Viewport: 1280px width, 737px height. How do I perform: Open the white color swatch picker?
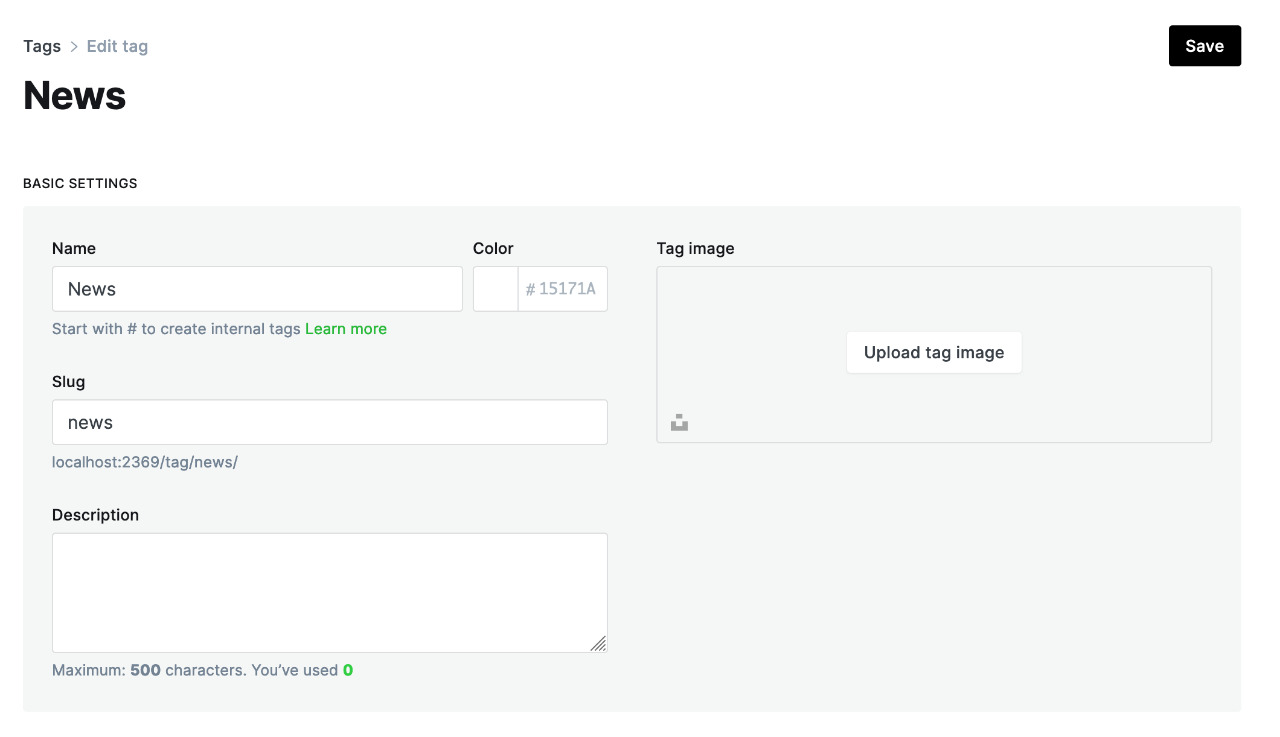coord(496,289)
